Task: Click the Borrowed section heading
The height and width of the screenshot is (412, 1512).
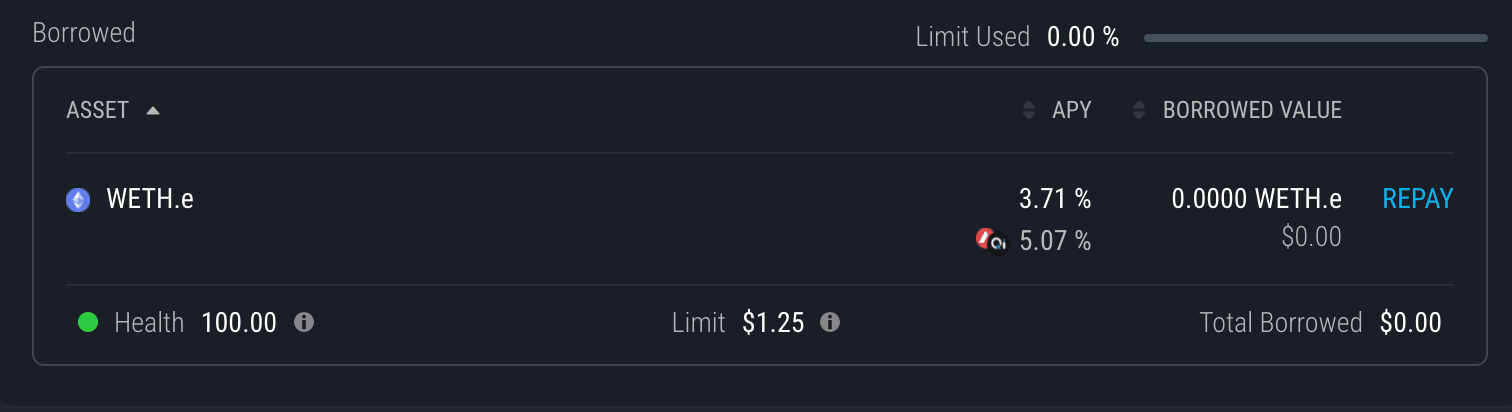Action: click(84, 32)
